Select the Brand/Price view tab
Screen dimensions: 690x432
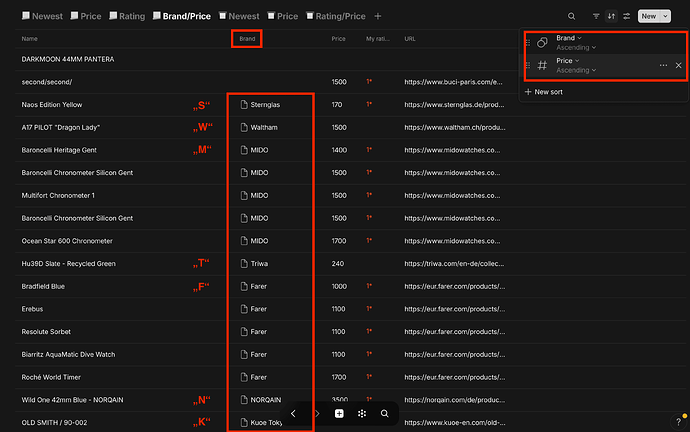point(182,16)
